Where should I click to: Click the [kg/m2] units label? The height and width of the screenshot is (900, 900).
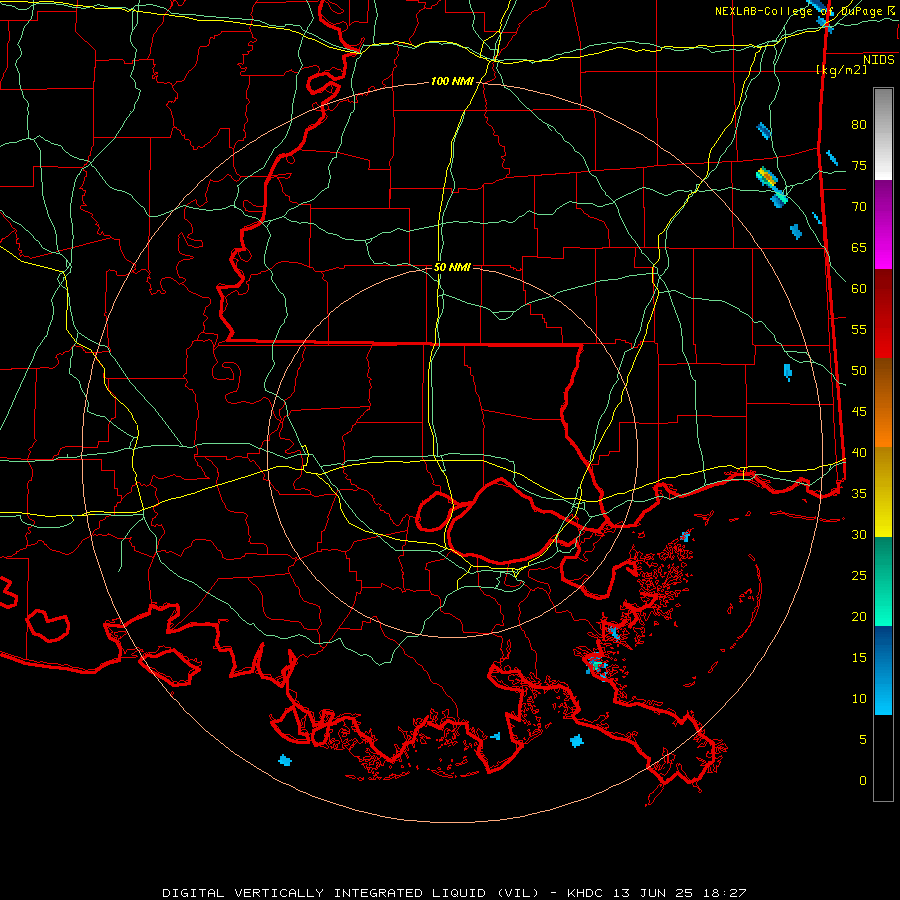(x=842, y=70)
